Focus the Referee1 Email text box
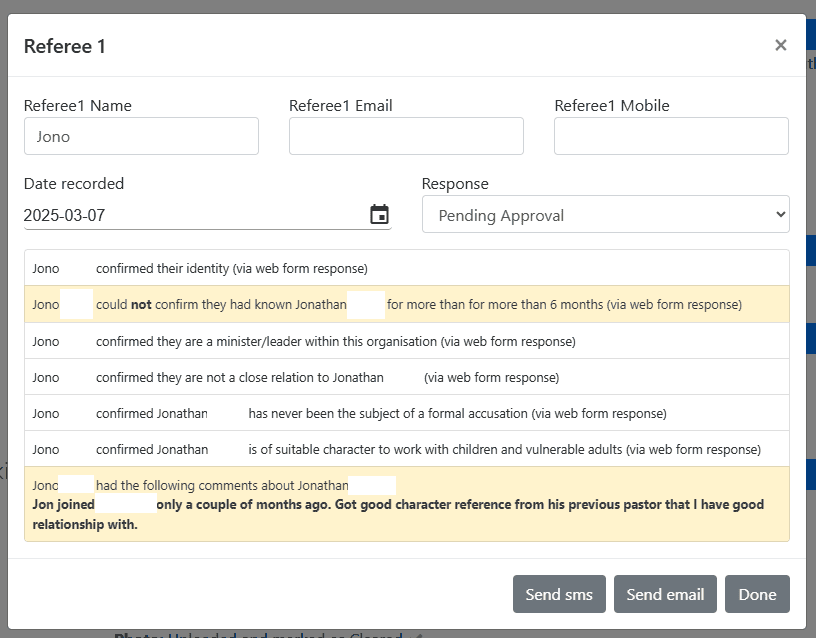The width and height of the screenshot is (816, 638). [x=406, y=136]
